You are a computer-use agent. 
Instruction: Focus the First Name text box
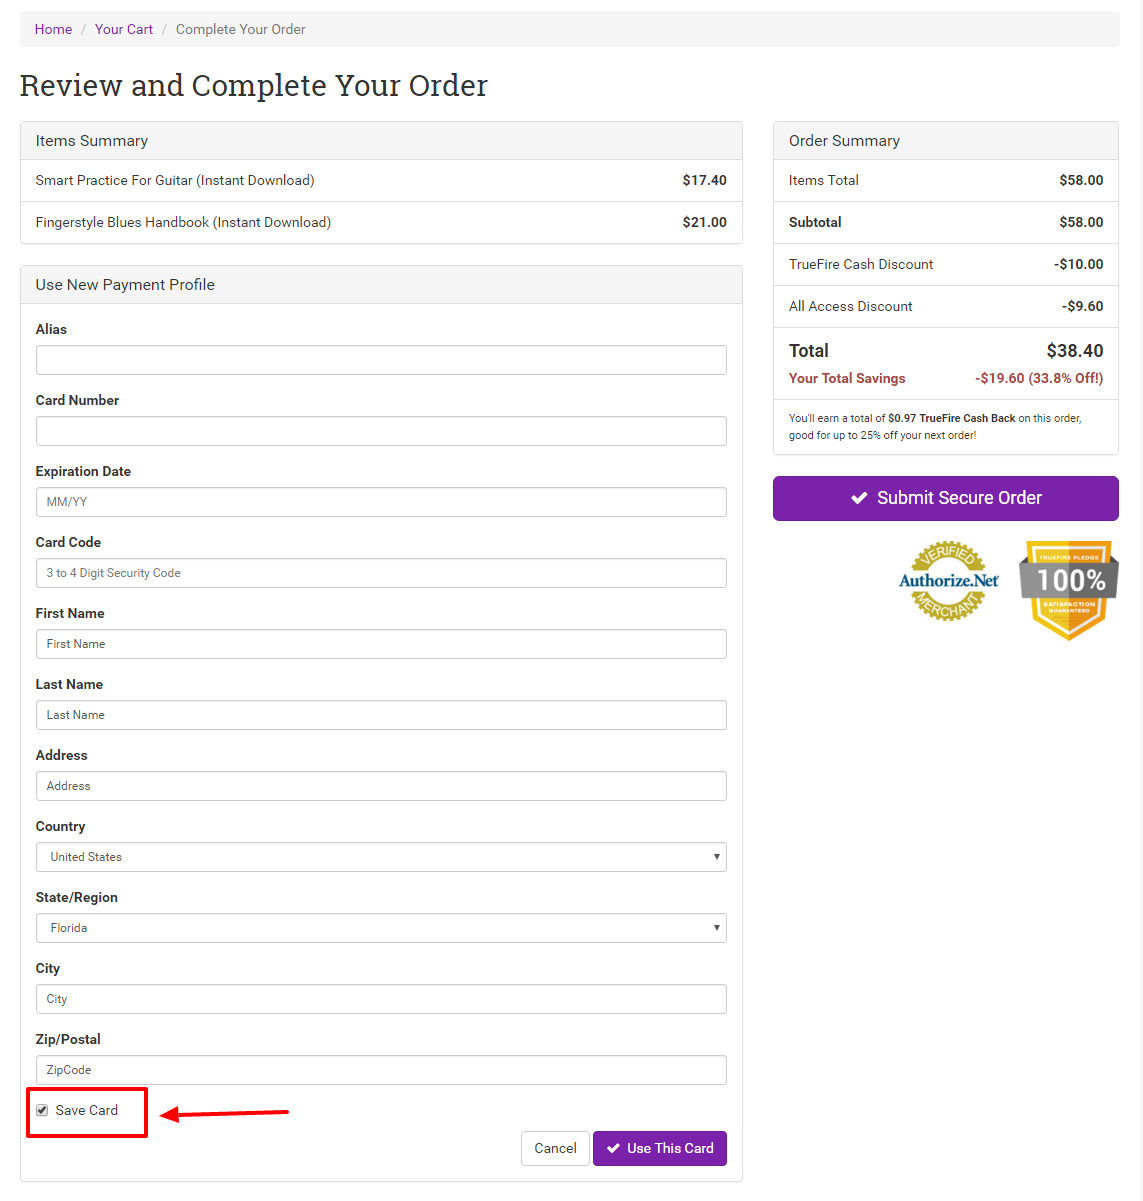(x=381, y=644)
